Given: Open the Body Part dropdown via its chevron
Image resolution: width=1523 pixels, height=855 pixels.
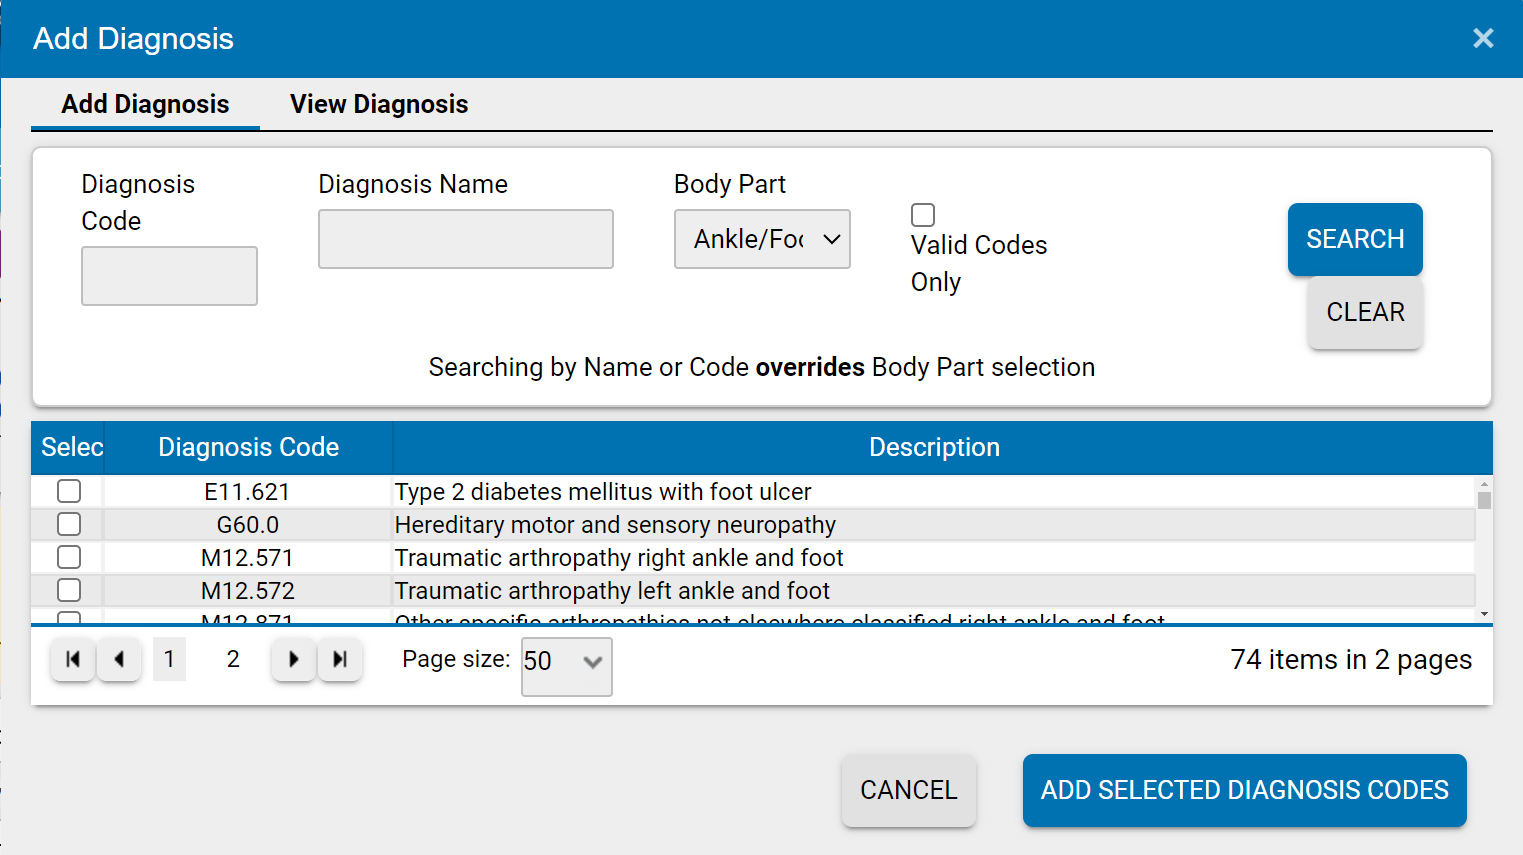Looking at the screenshot, I should [833, 239].
